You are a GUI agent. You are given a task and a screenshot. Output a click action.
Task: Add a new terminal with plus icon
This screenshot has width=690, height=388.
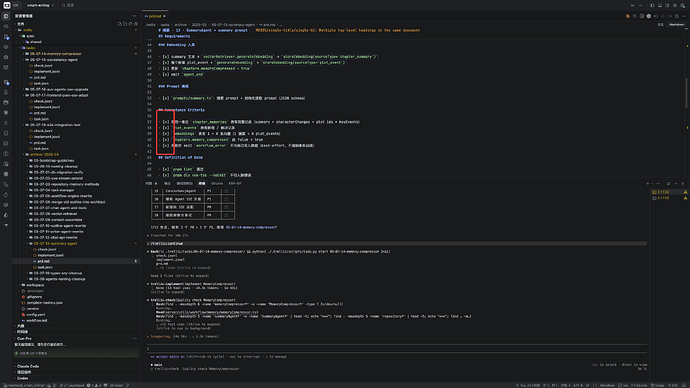coord(648,183)
